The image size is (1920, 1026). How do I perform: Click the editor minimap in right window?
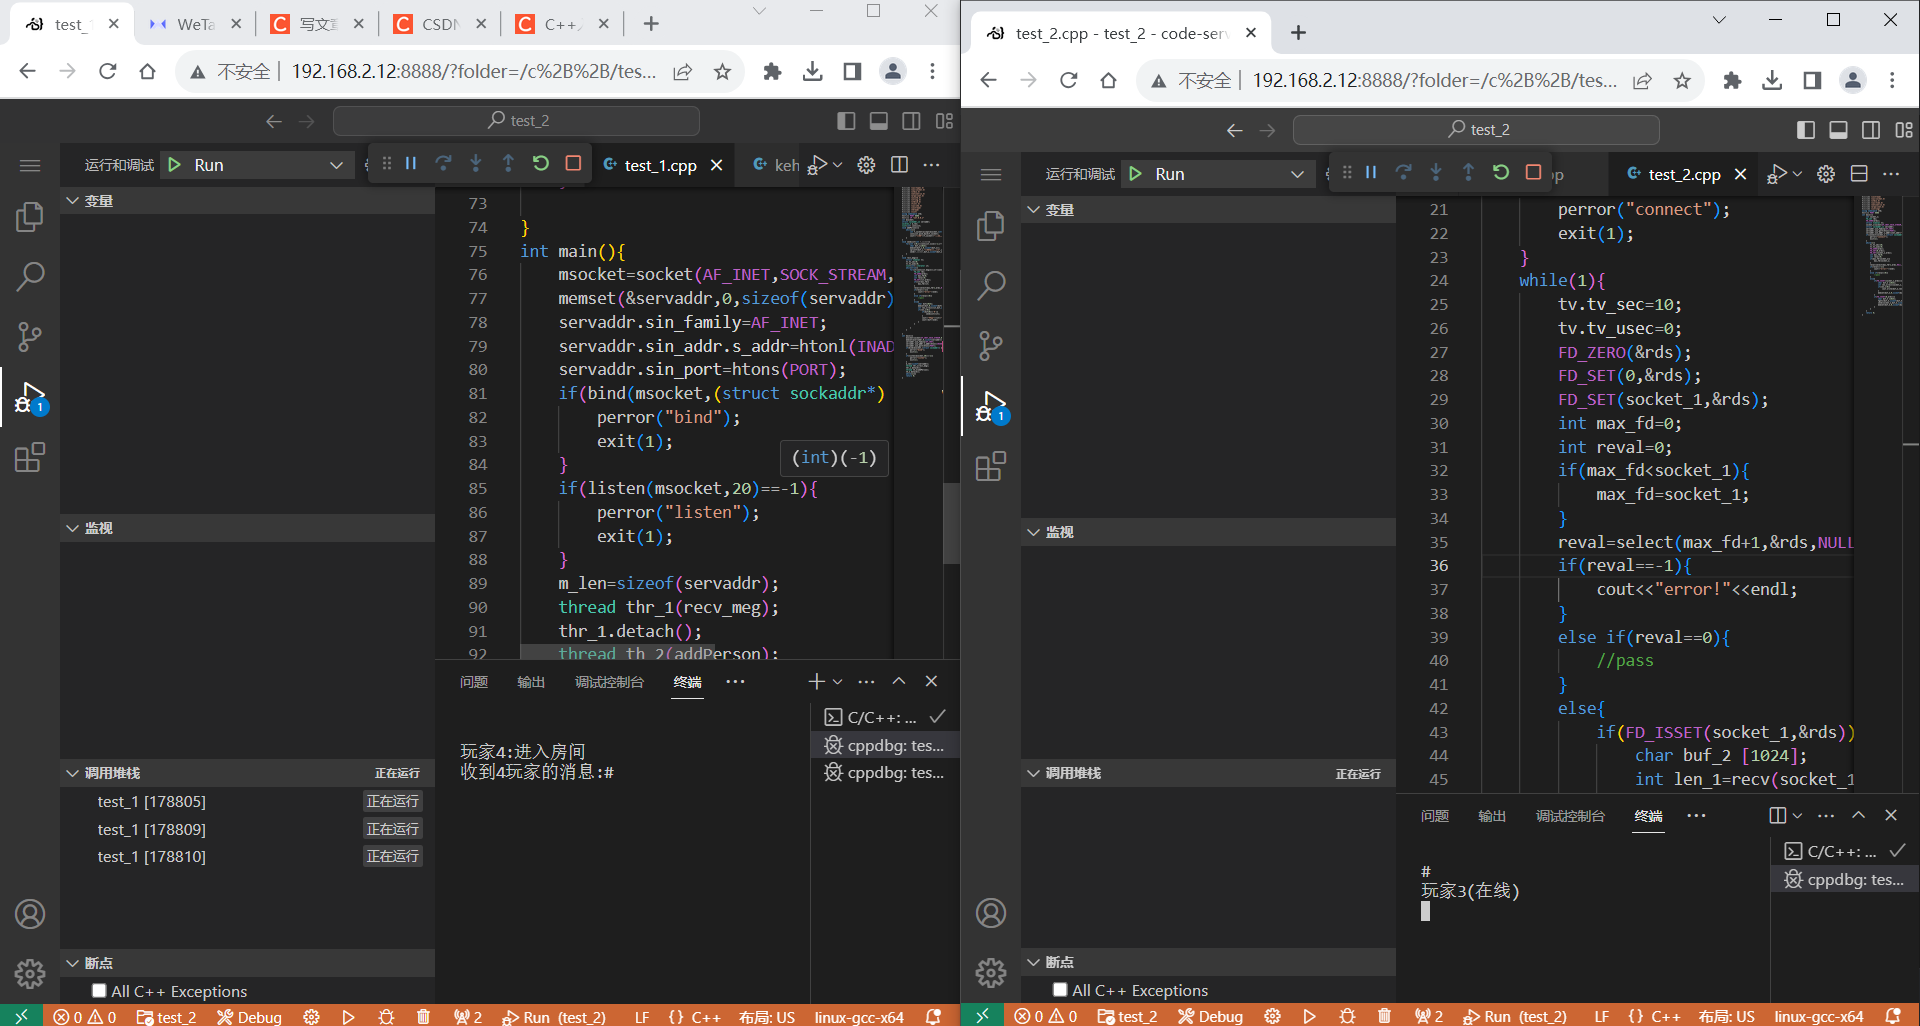coord(1882,250)
